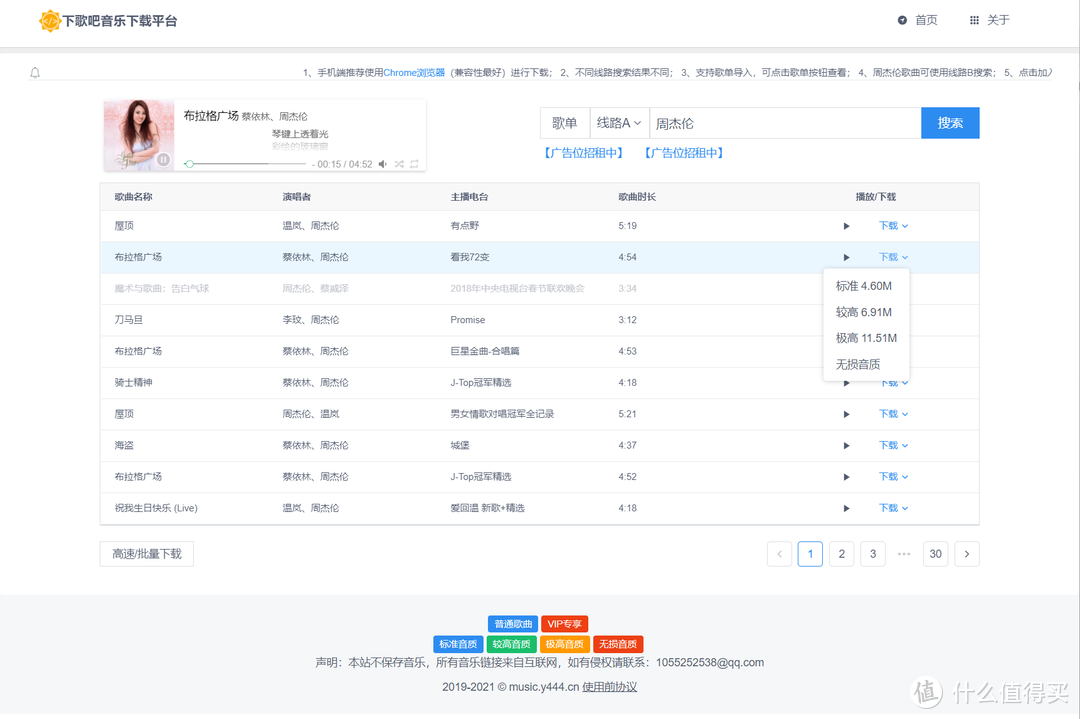The image size is (1080, 719).
Task: Click the red 无损音质 badge
Action: click(x=618, y=644)
